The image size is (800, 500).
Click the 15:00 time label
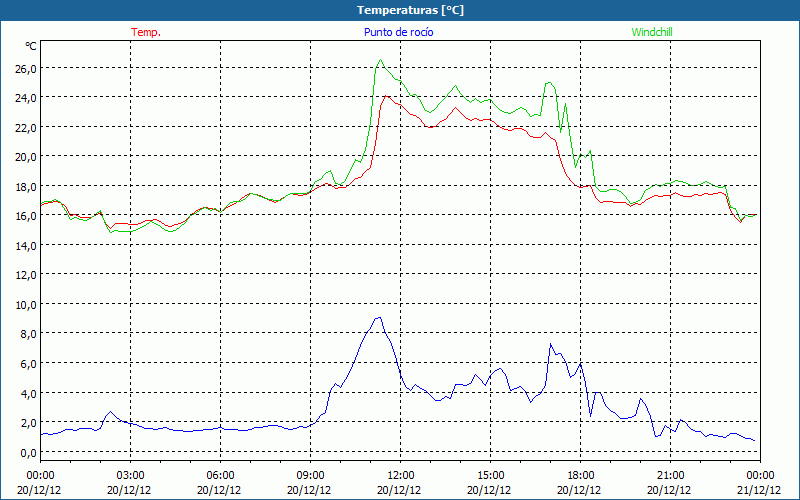pyautogui.click(x=490, y=476)
